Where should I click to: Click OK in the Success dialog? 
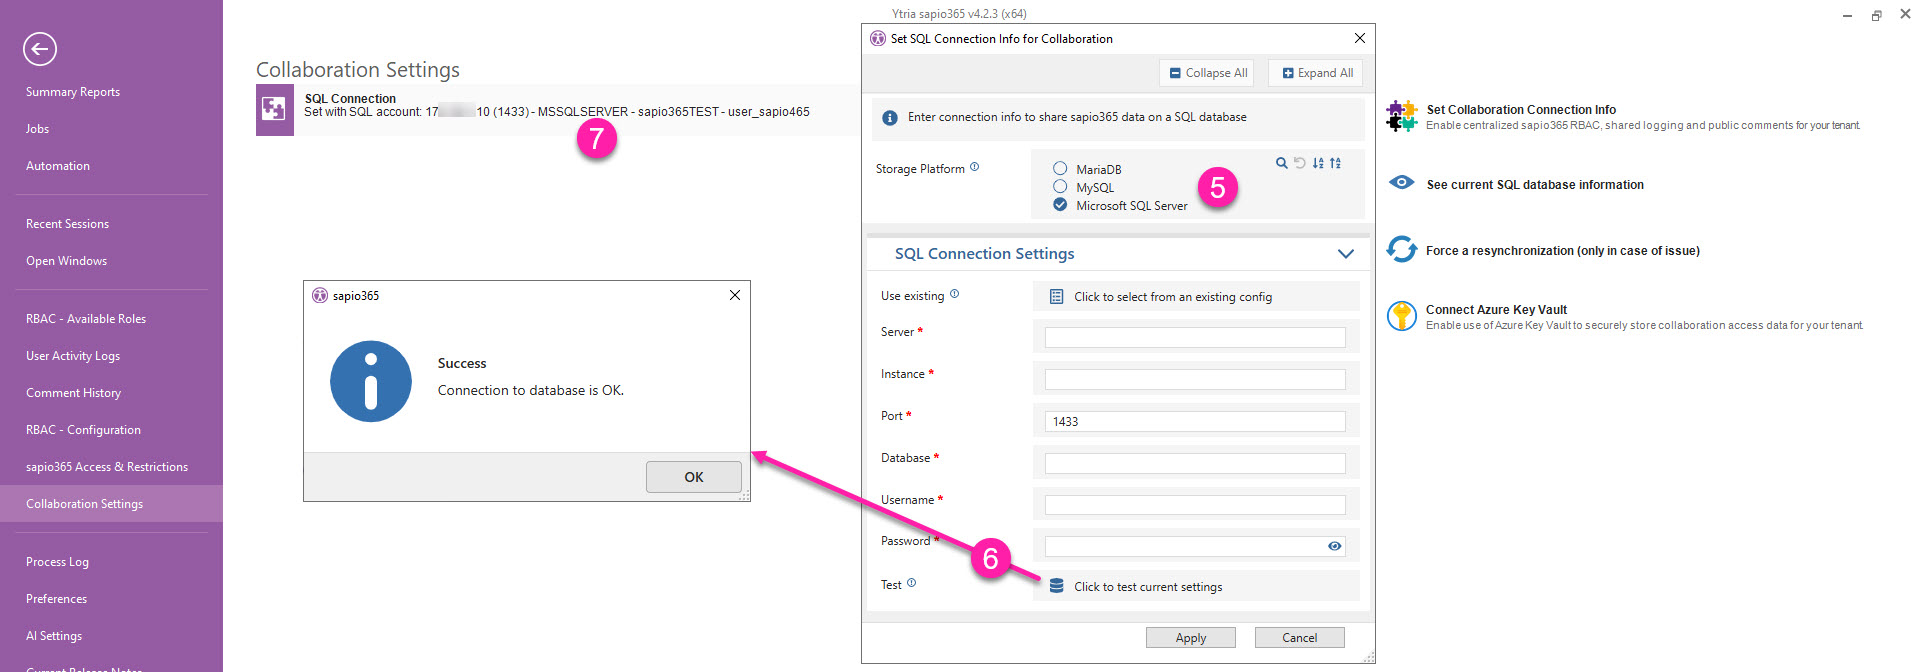694,477
